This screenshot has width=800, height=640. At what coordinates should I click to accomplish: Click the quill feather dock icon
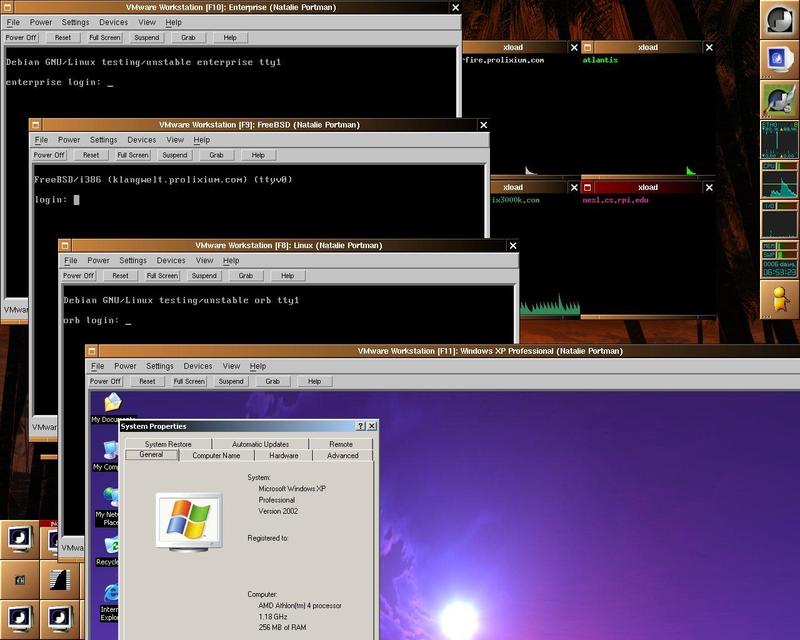tap(779, 98)
